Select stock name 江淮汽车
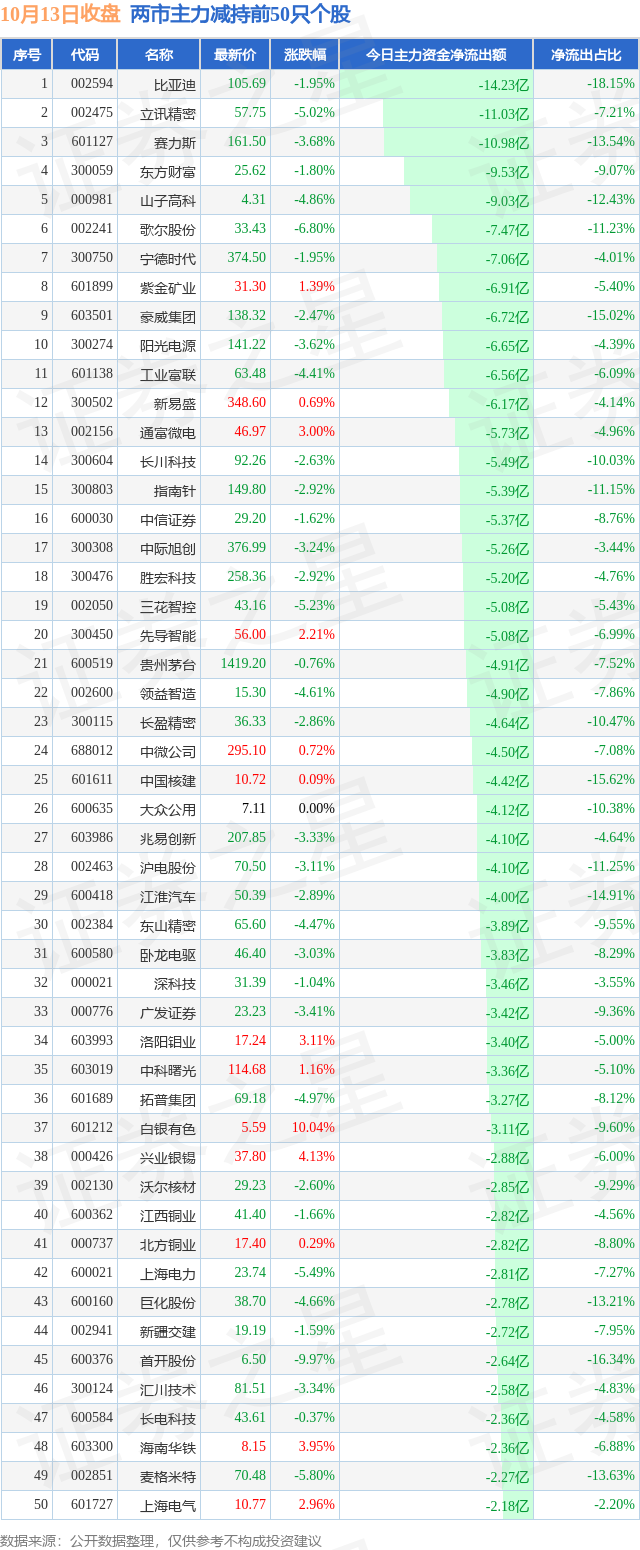This screenshot has width=640, height=1550. click(x=168, y=897)
